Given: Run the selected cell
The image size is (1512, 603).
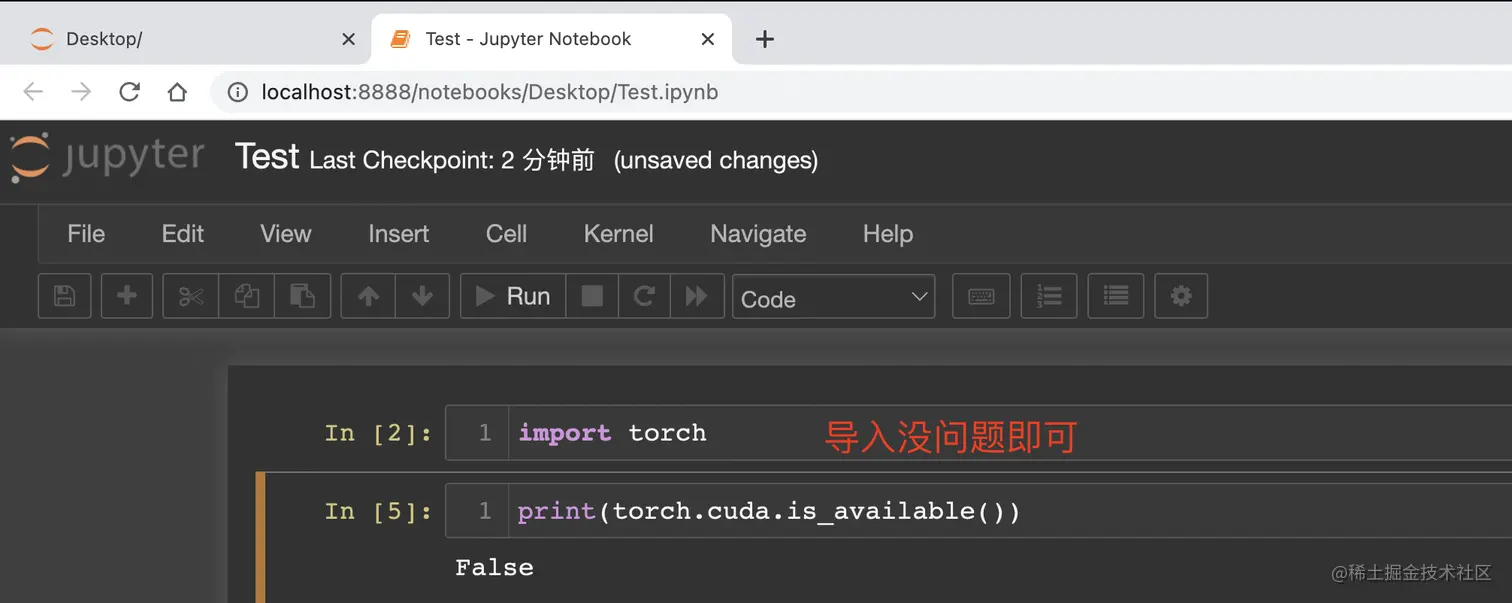Looking at the screenshot, I should coord(513,296).
